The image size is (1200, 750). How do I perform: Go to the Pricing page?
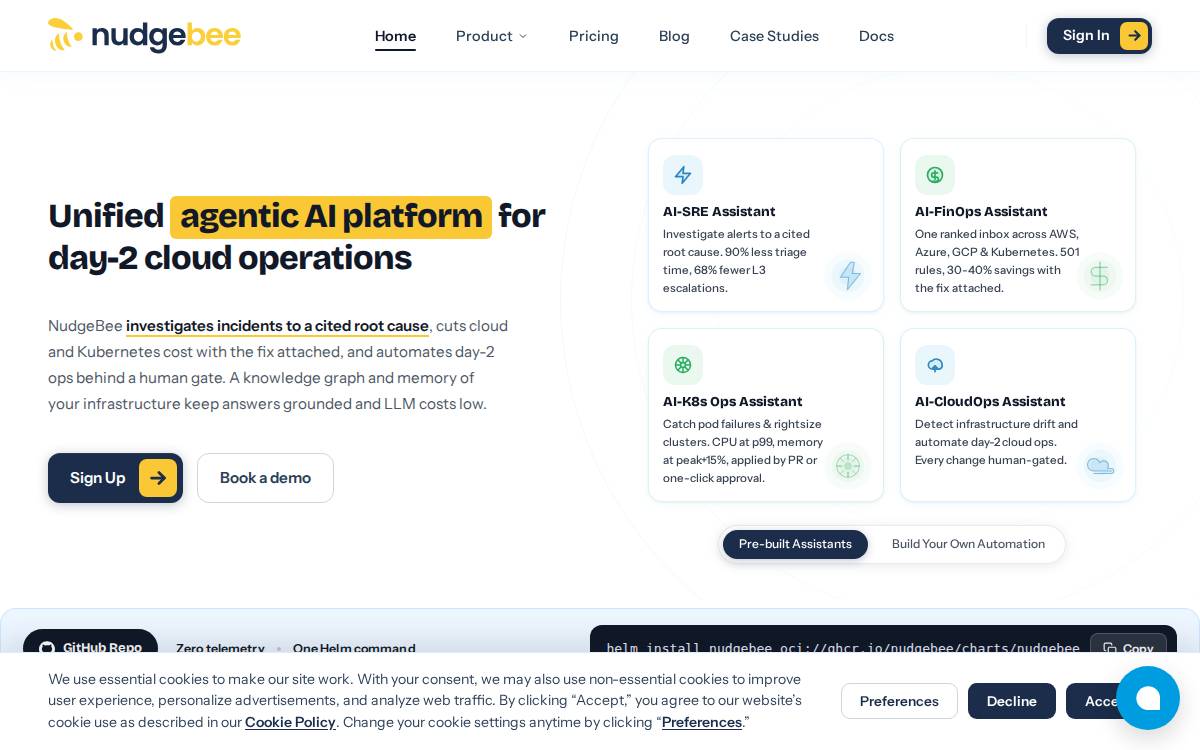point(594,36)
